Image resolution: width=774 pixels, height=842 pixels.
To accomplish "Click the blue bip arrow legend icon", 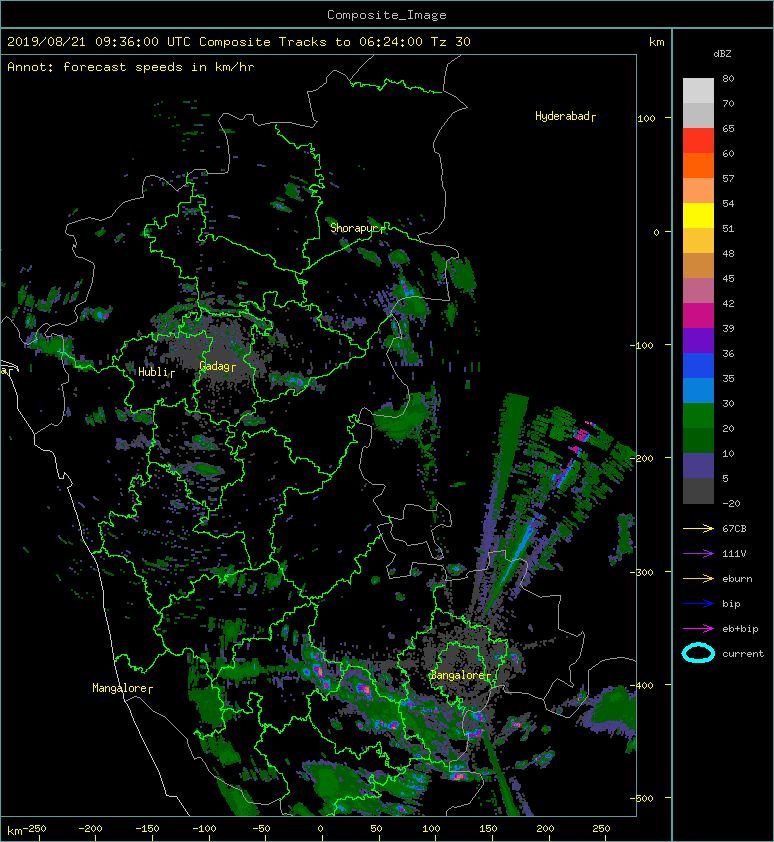I will click(x=698, y=604).
